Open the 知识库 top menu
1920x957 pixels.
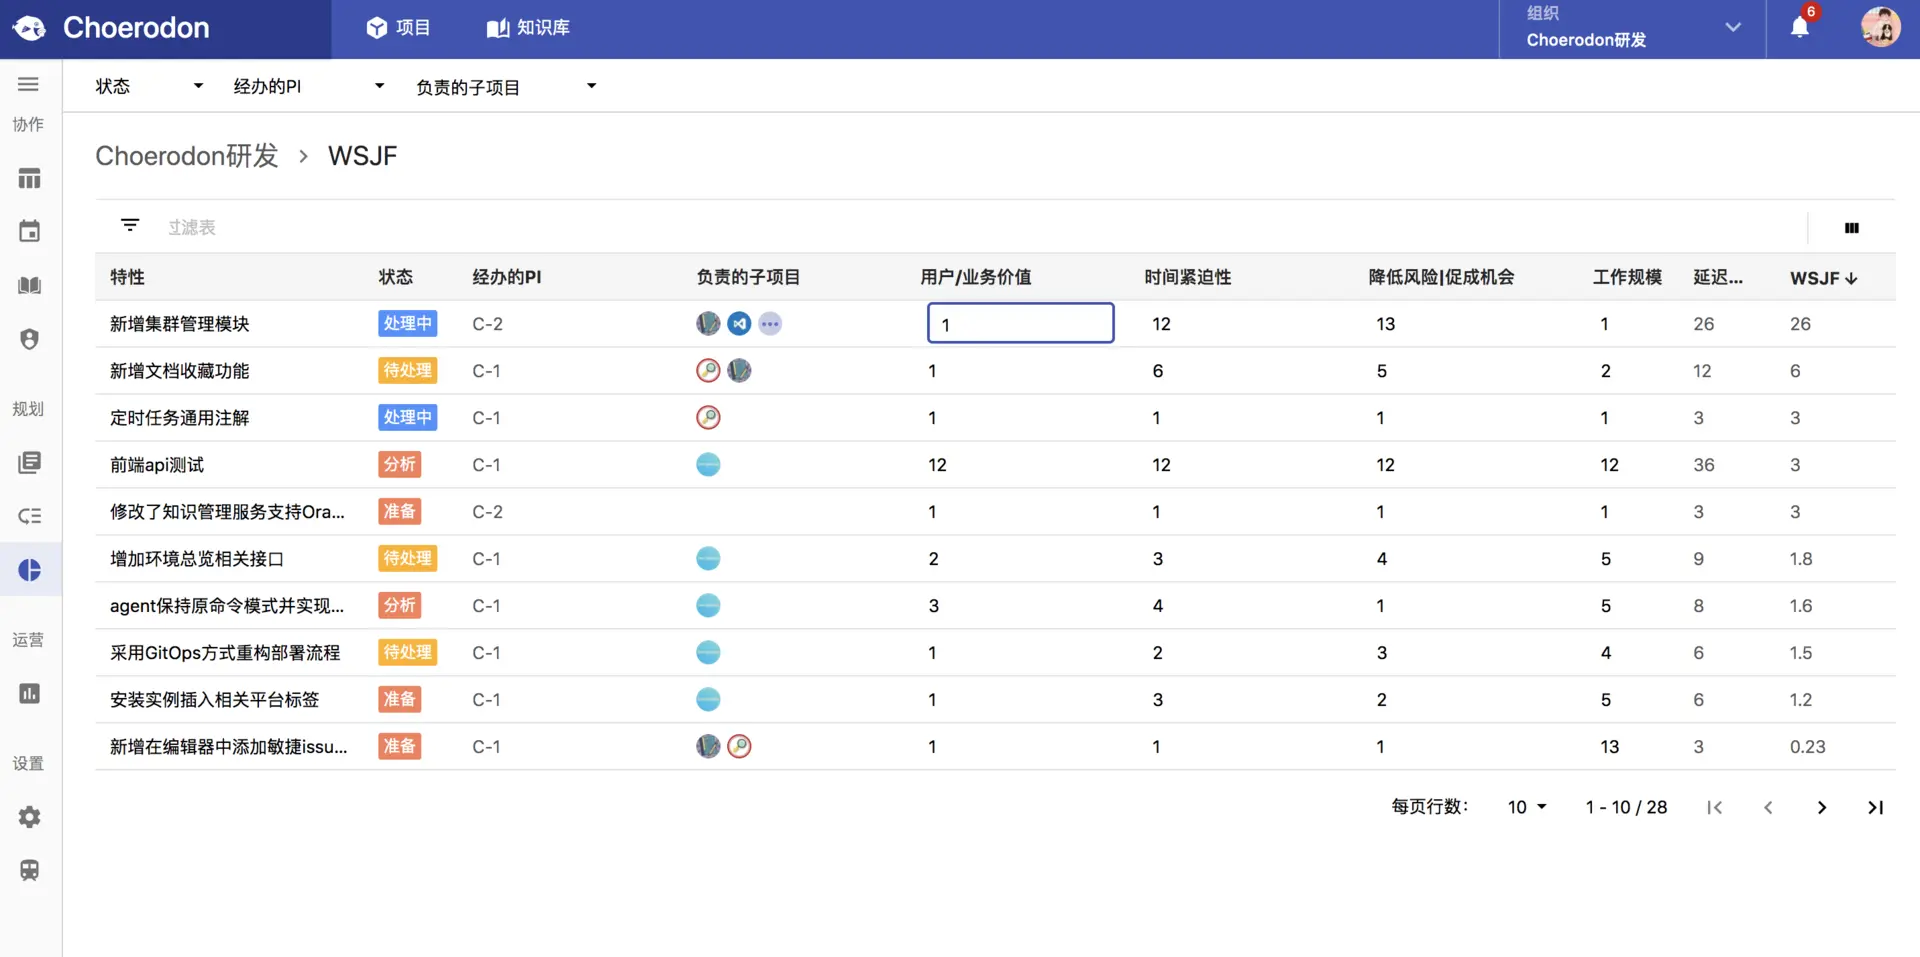(x=528, y=28)
